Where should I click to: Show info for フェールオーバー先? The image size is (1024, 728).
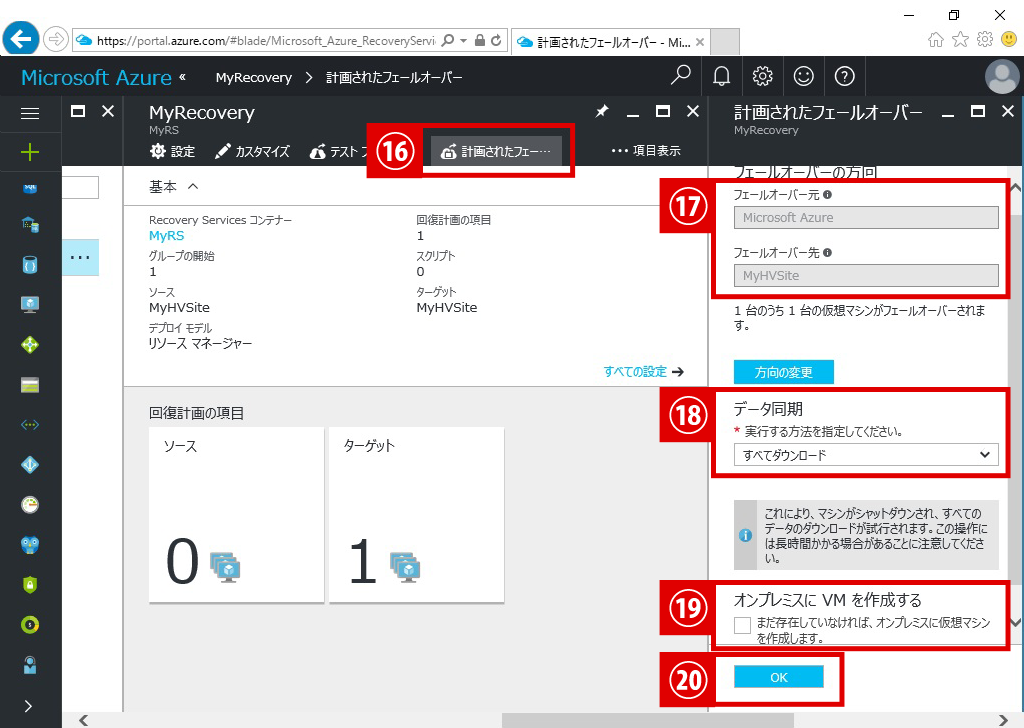click(x=827, y=253)
